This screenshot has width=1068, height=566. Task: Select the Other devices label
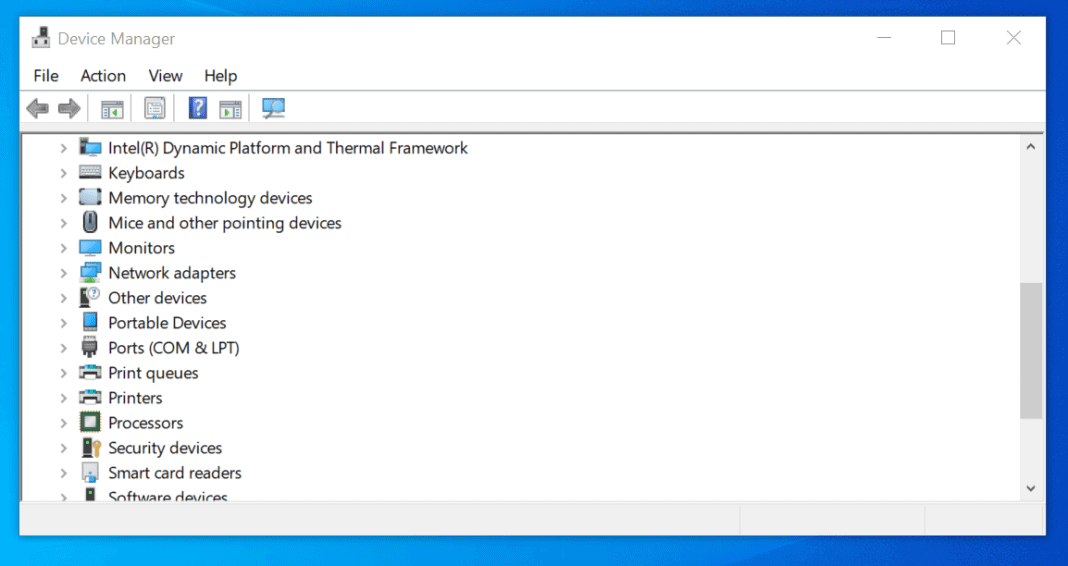point(157,298)
